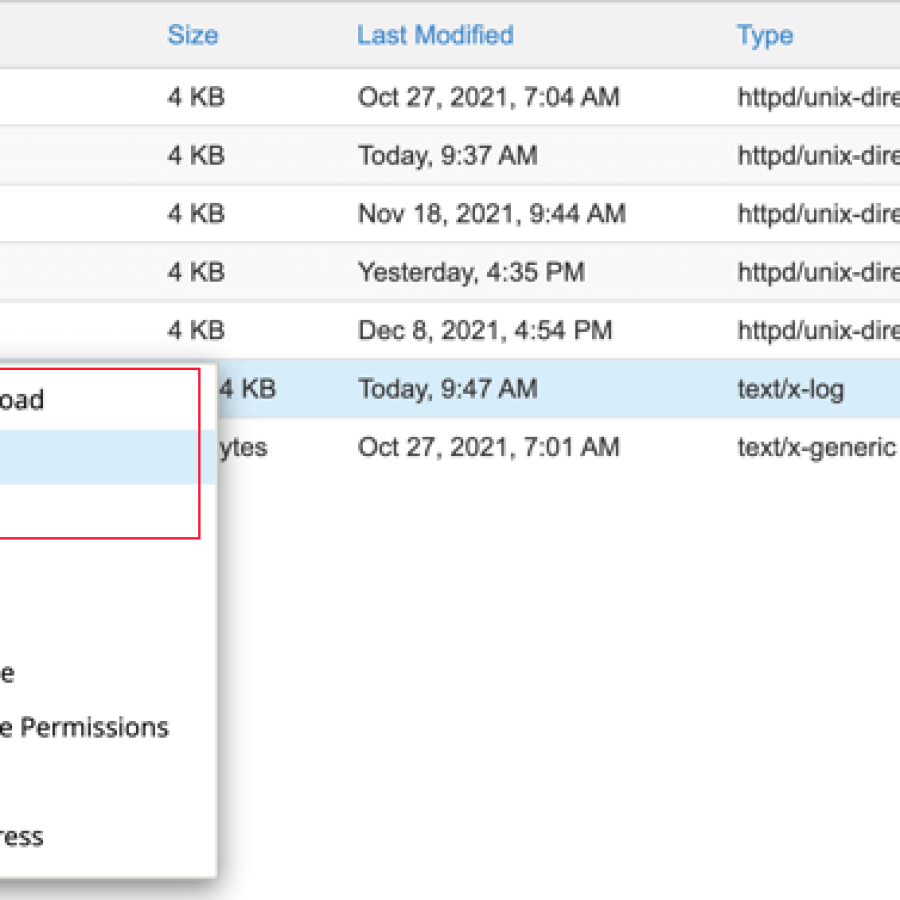
Task: Select the Download entry in the context menu
Action: pos(22,399)
